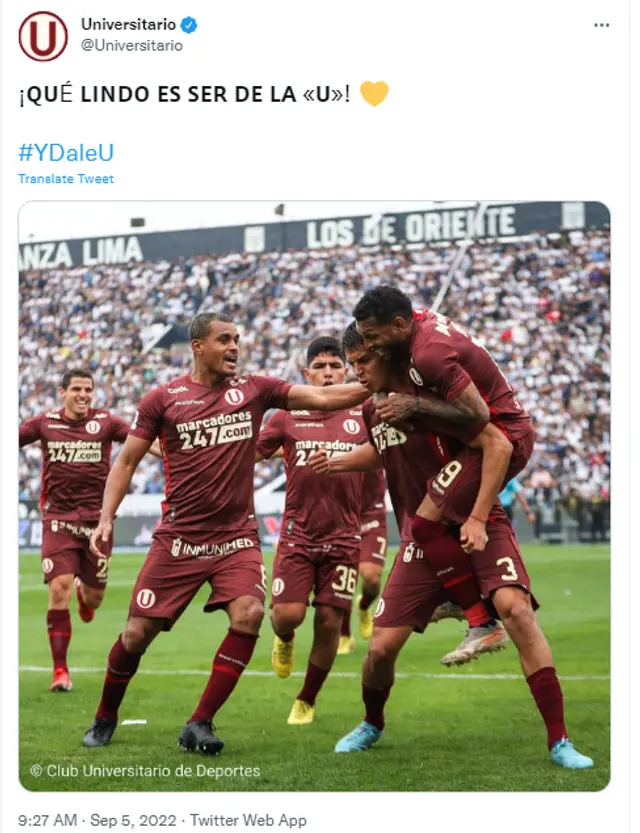Click the 9:27 AM timestamp

[x=48, y=820]
